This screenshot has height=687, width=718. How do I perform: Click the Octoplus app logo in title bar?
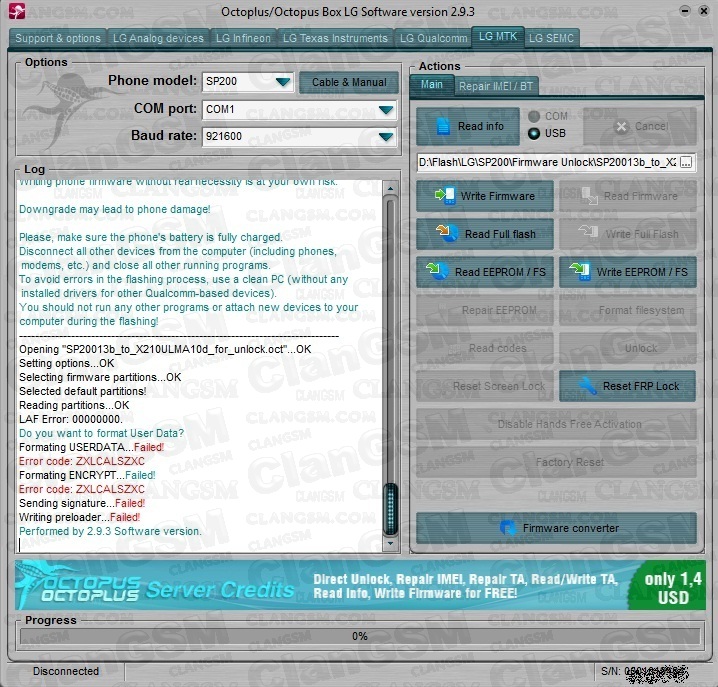click(x=17, y=11)
